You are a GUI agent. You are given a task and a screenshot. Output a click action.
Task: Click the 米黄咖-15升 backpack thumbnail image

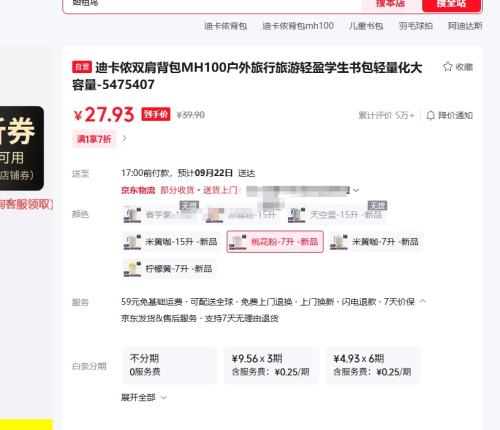tap(132, 242)
